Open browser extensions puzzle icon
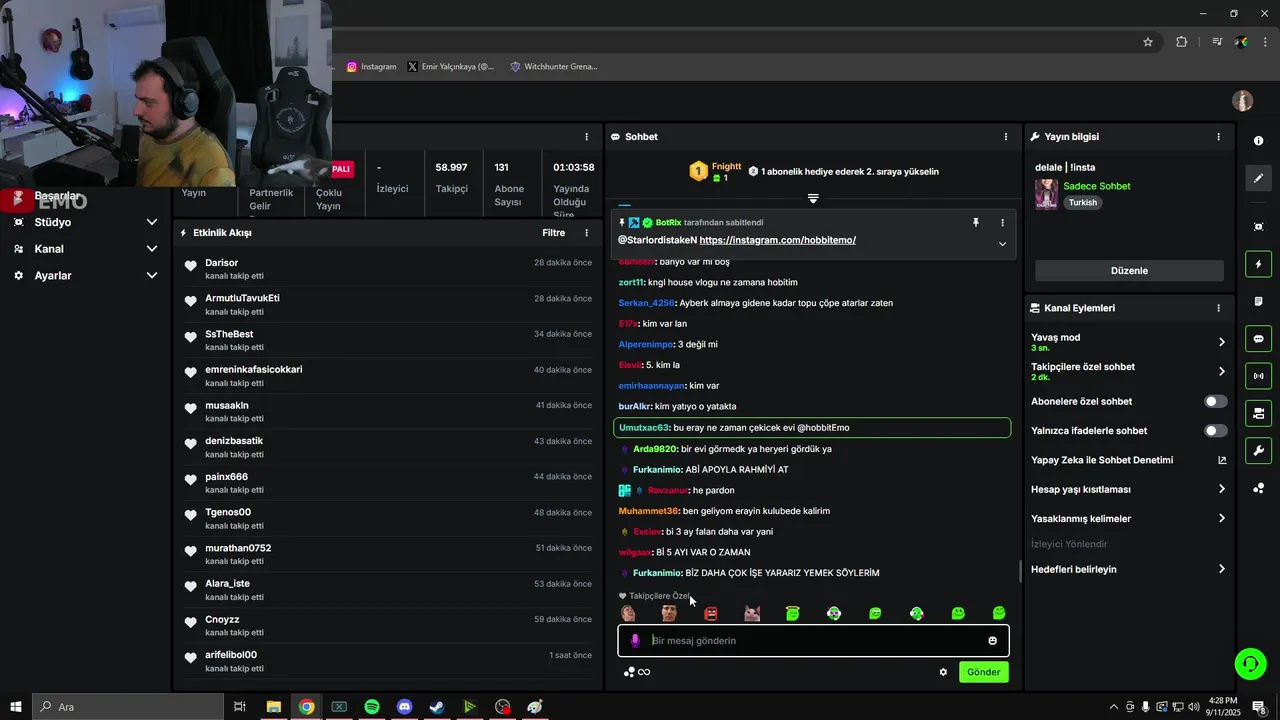The width and height of the screenshot is (1280, 720). [1182, 42]
